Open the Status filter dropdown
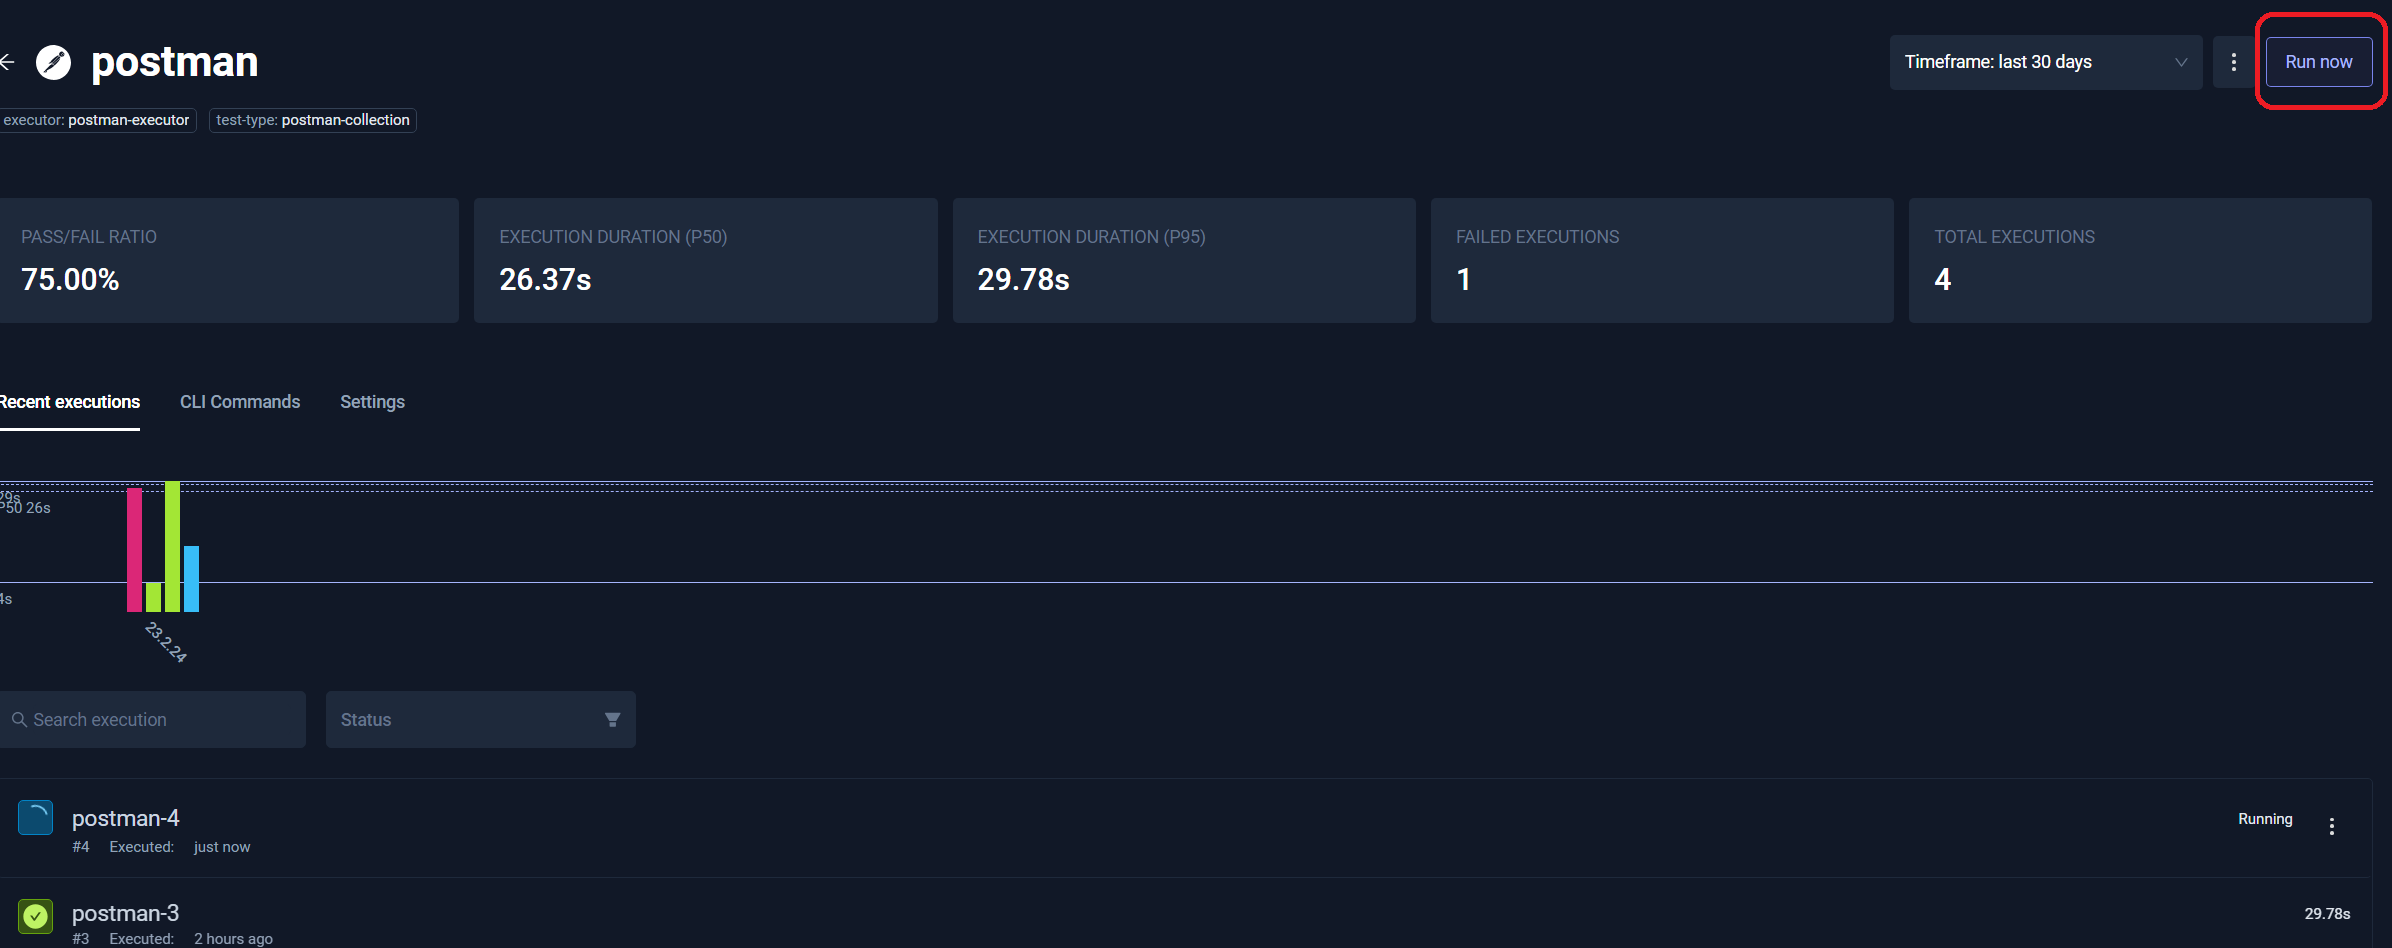The image size is (2392, 948). pyautogui.click(x=480, y=720)
